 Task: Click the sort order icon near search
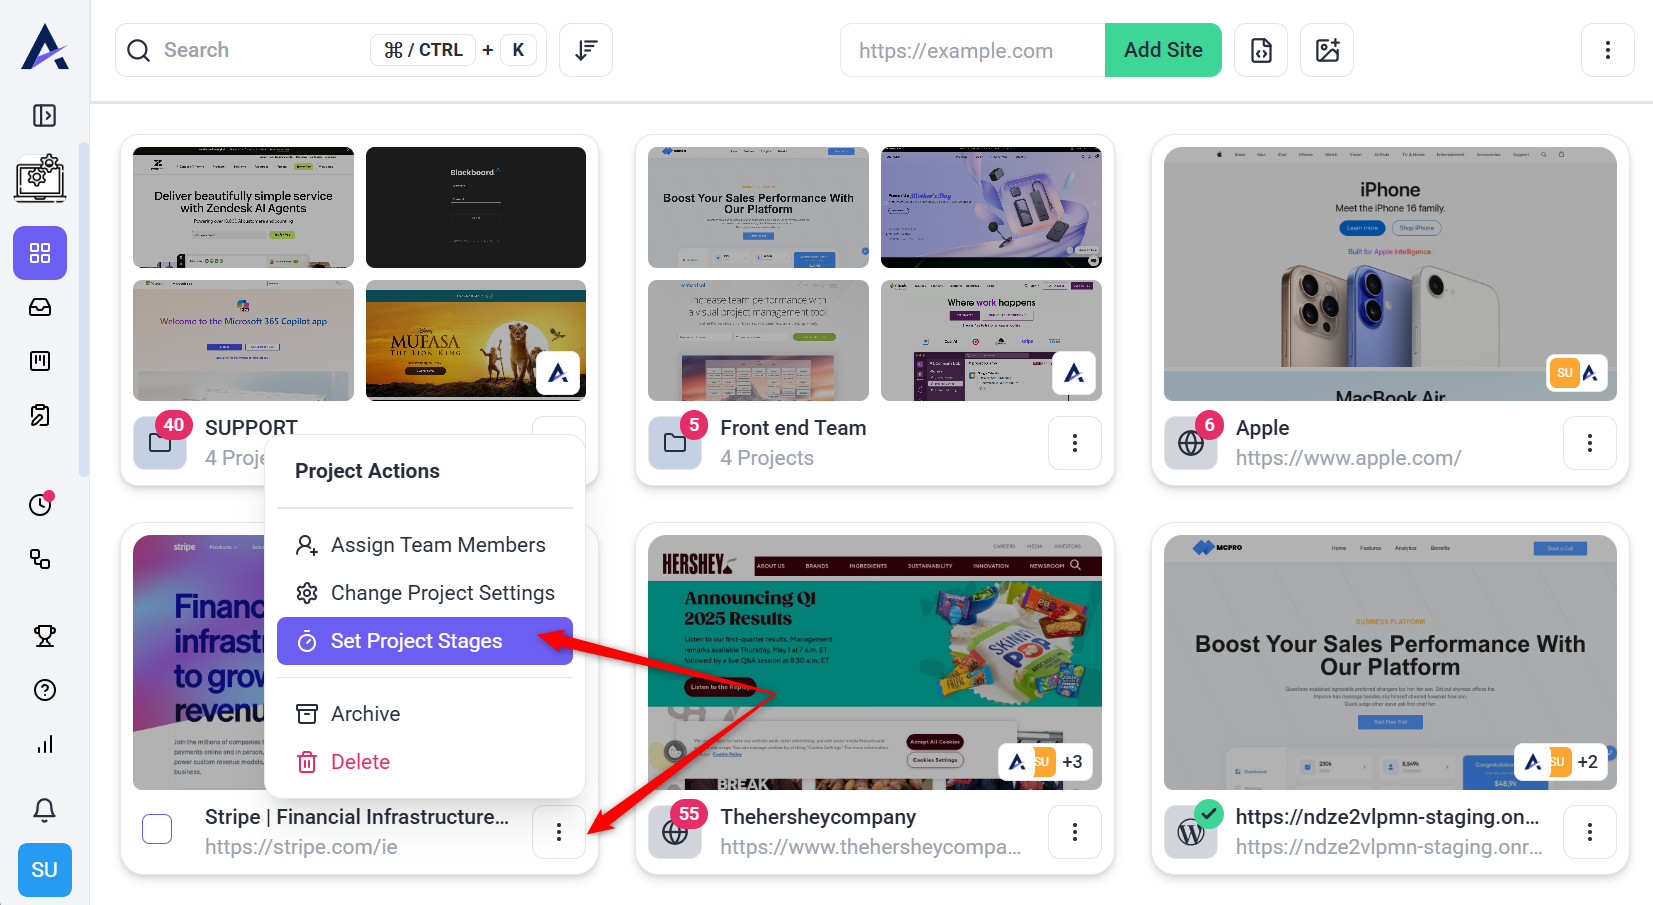(586, 50)
